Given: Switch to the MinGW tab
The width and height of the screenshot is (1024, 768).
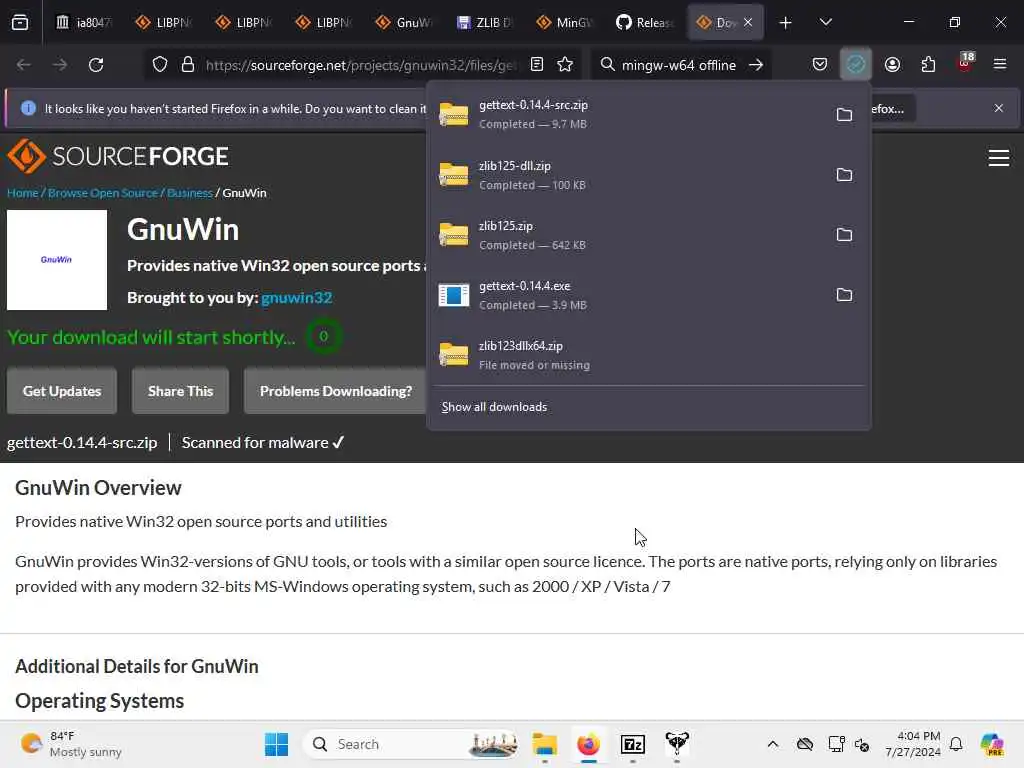Looking at the screenshot, I should click(564, 22).
